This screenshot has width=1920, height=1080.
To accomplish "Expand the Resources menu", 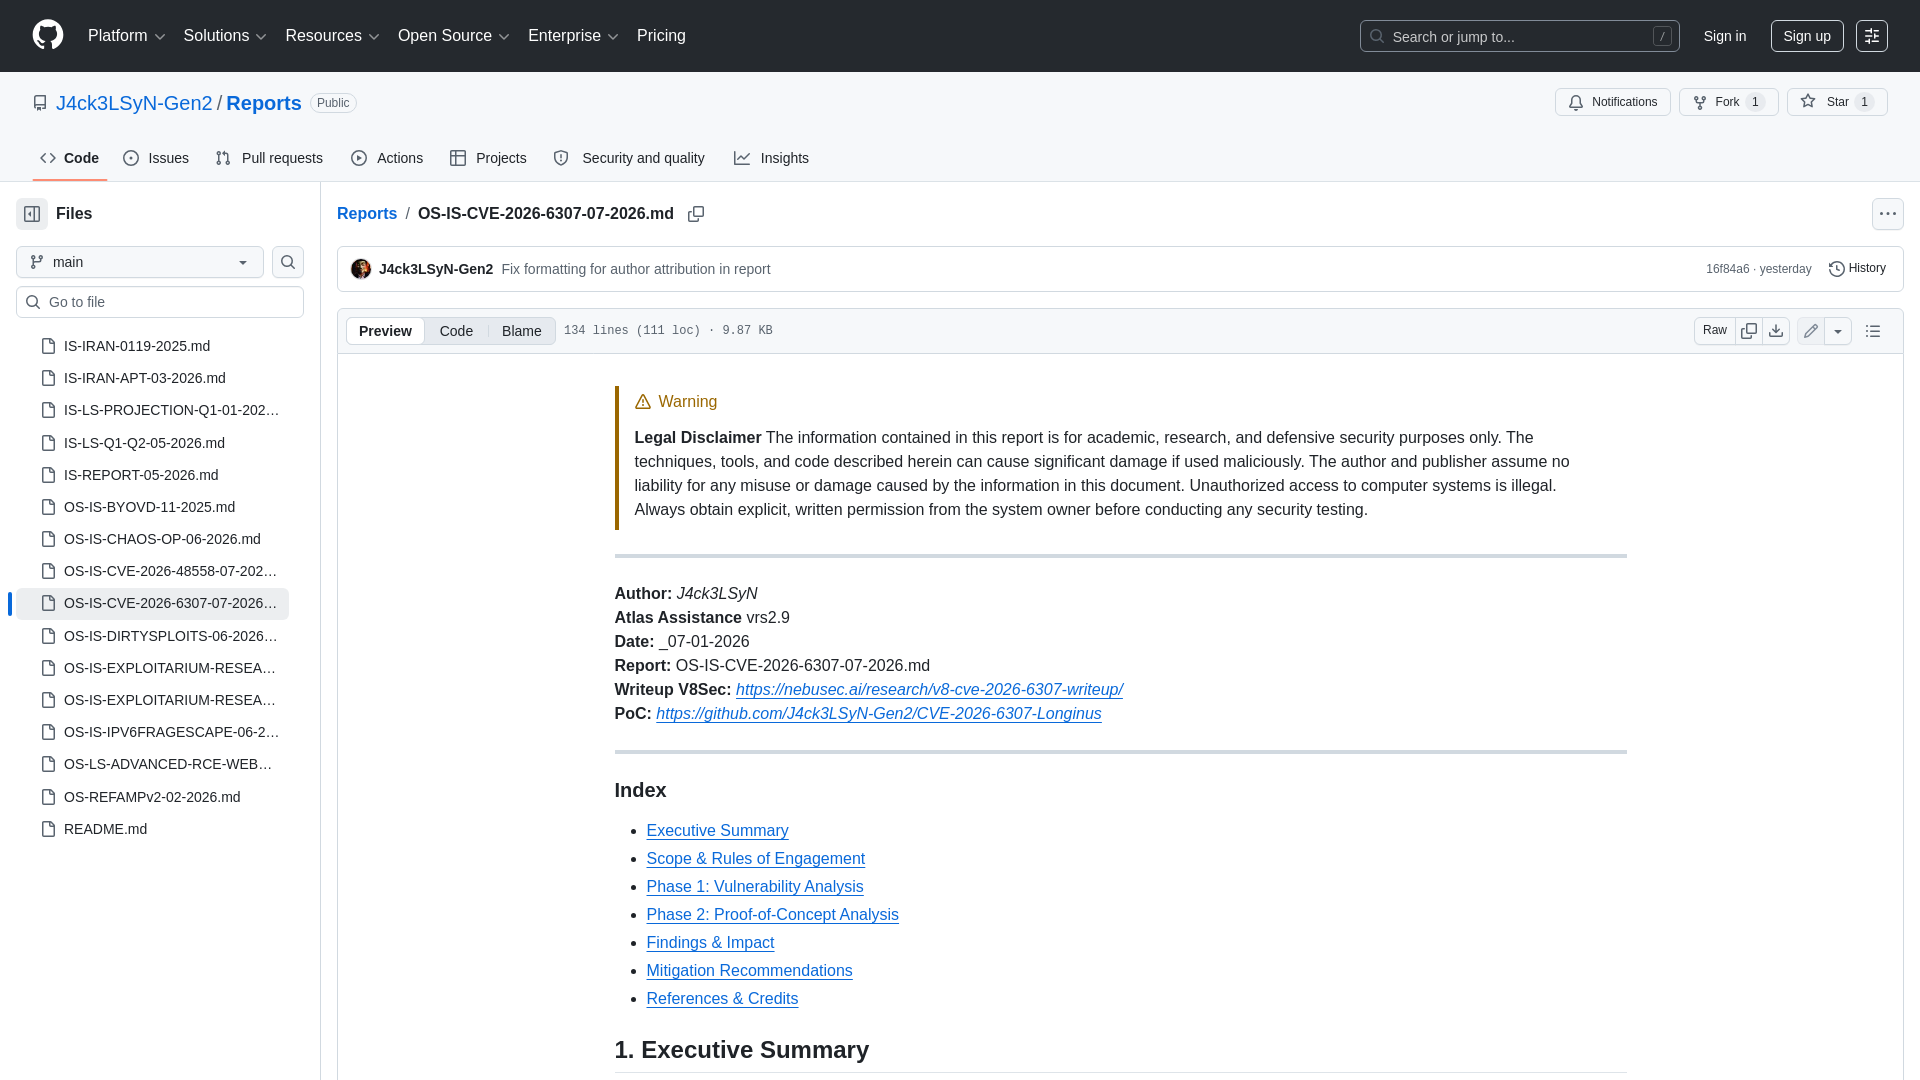I will [x=332, y=36].
